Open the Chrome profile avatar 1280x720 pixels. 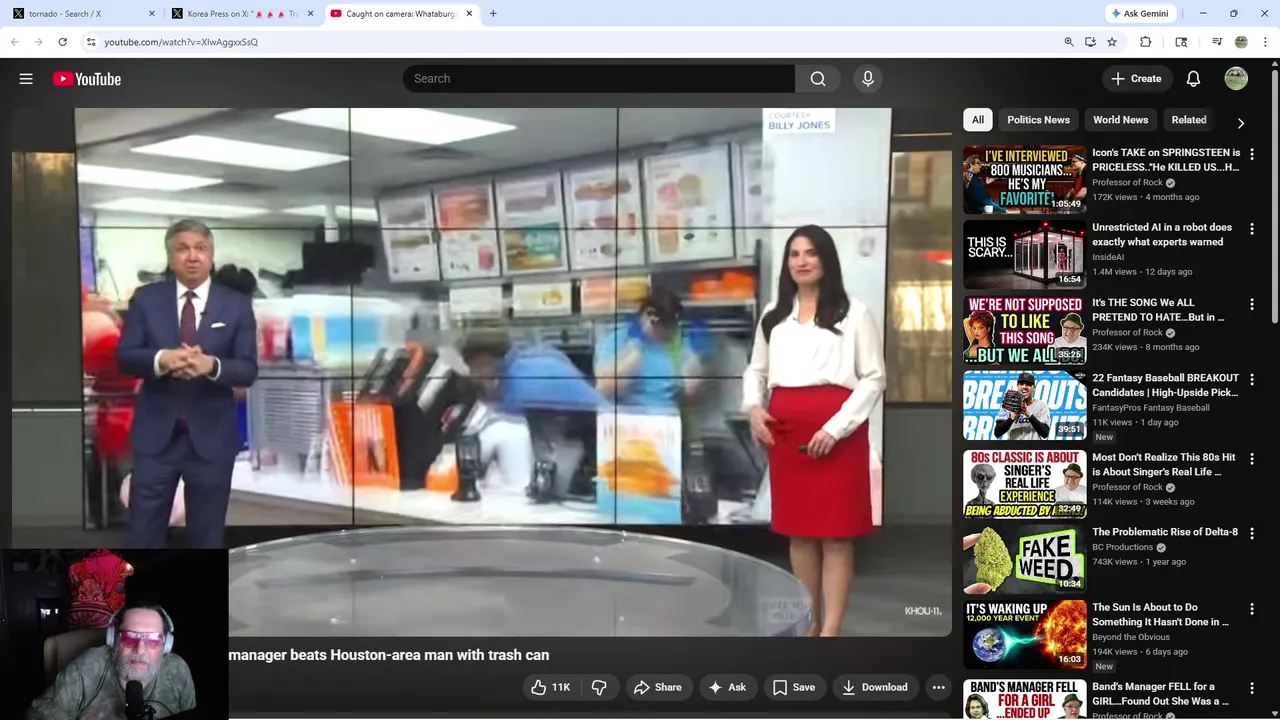(x=1241, y=42)
